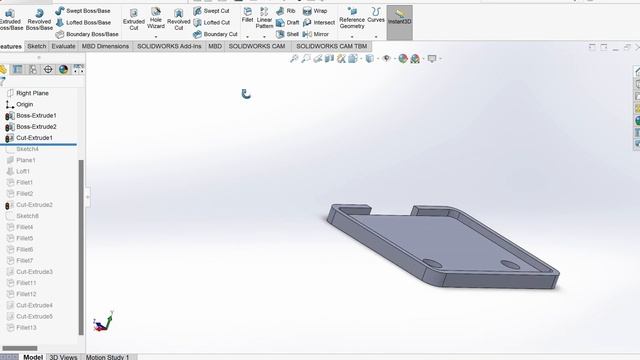Select the Revolved Boss/Base tool
Image resolution: width=640 pixels, height=360 pixels.
(39, 20)
